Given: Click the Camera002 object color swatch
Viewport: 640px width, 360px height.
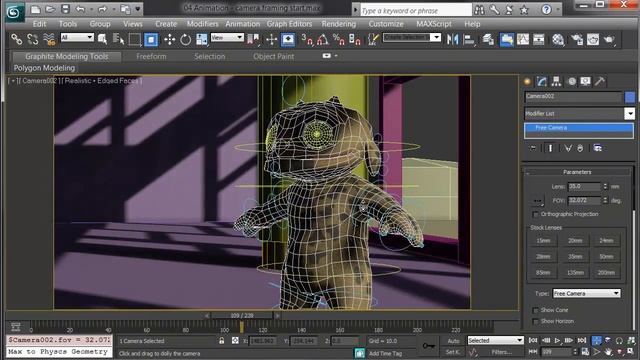Looking at the screenshot, I should click(630, 97).
